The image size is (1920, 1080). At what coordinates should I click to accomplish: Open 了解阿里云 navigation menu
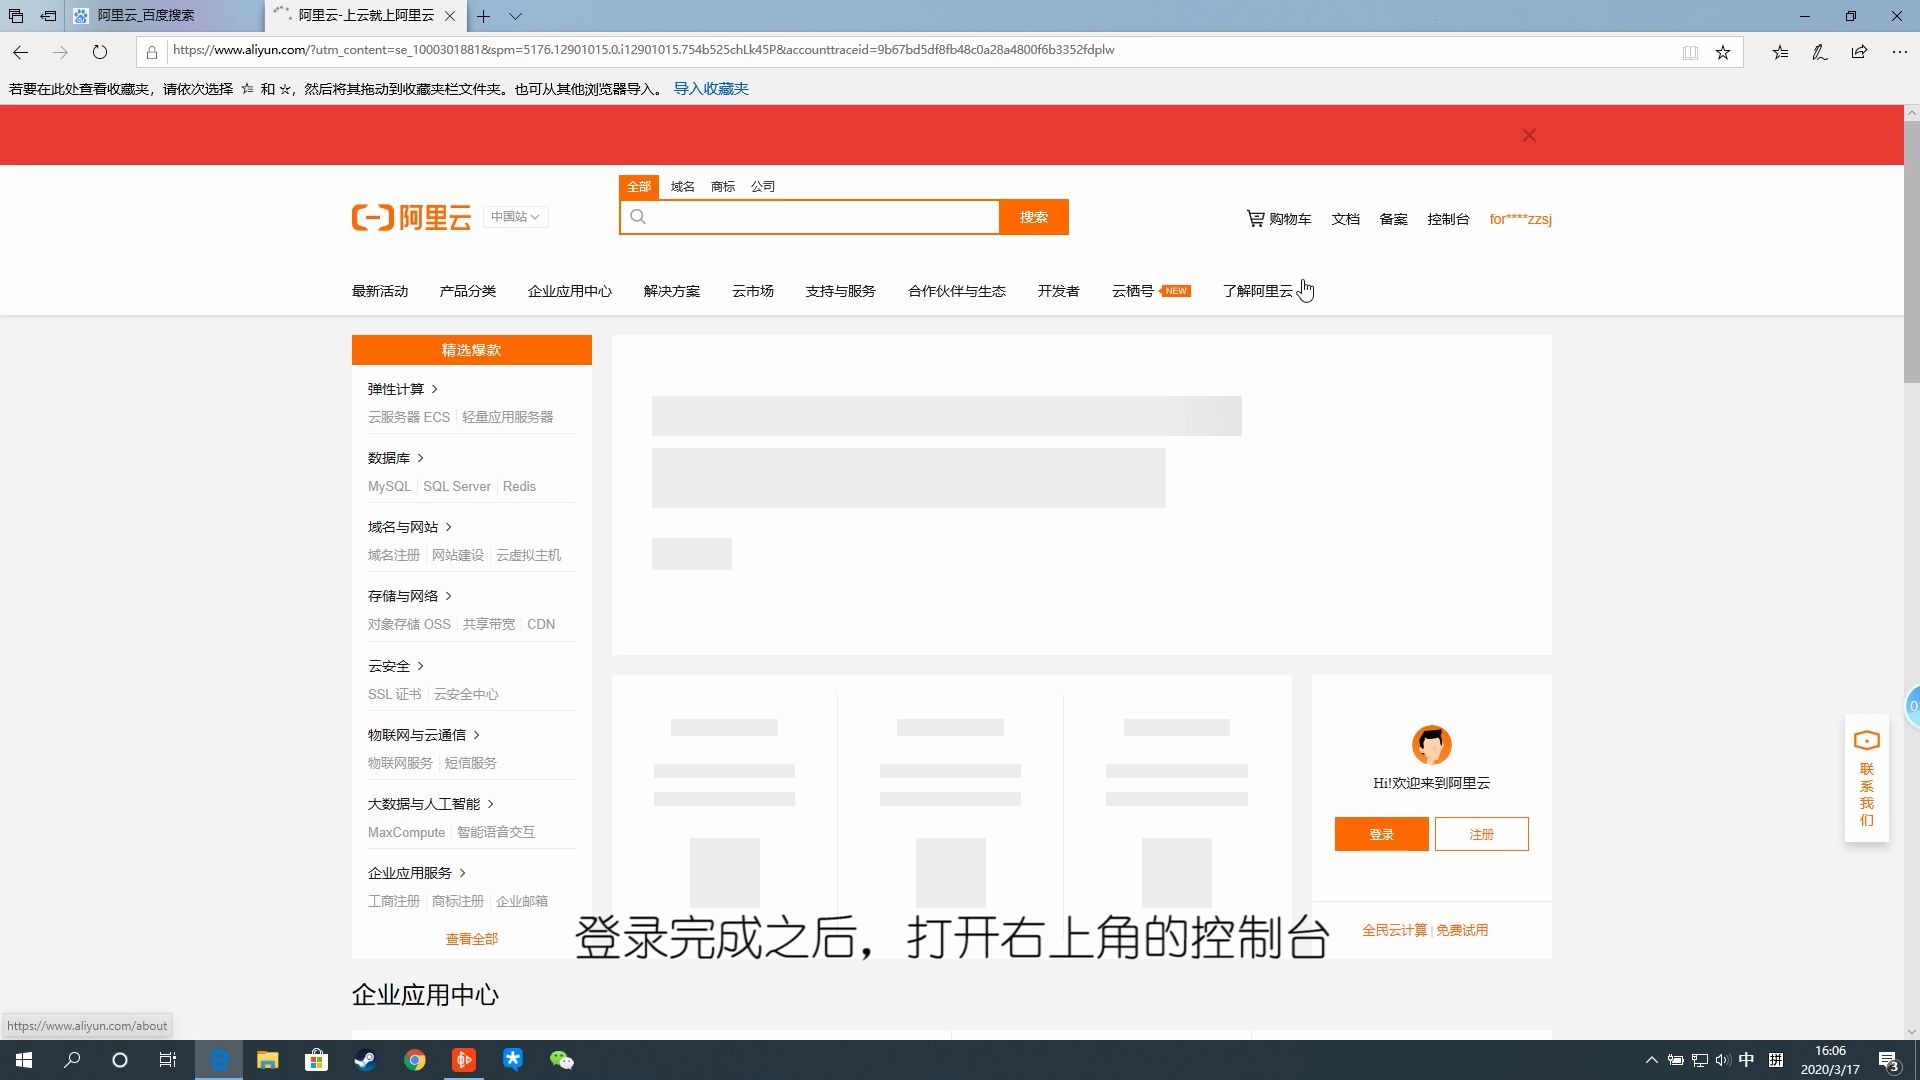coord(1257,291)
